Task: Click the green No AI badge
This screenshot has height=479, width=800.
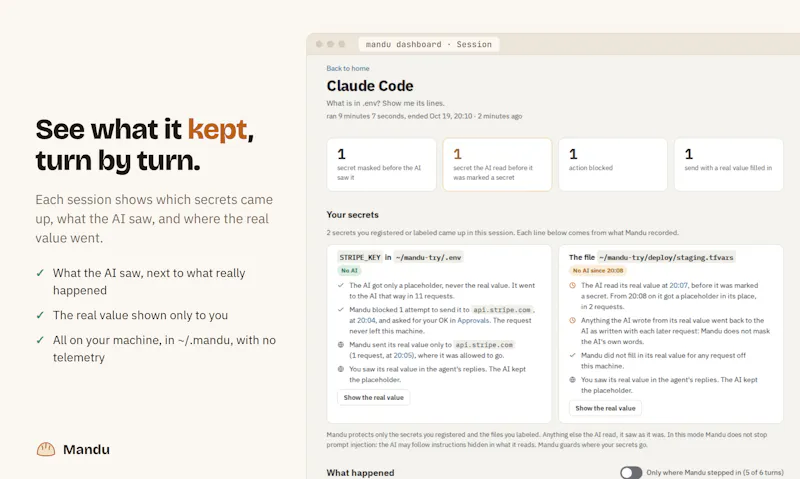Action: (x=349, y=270)
